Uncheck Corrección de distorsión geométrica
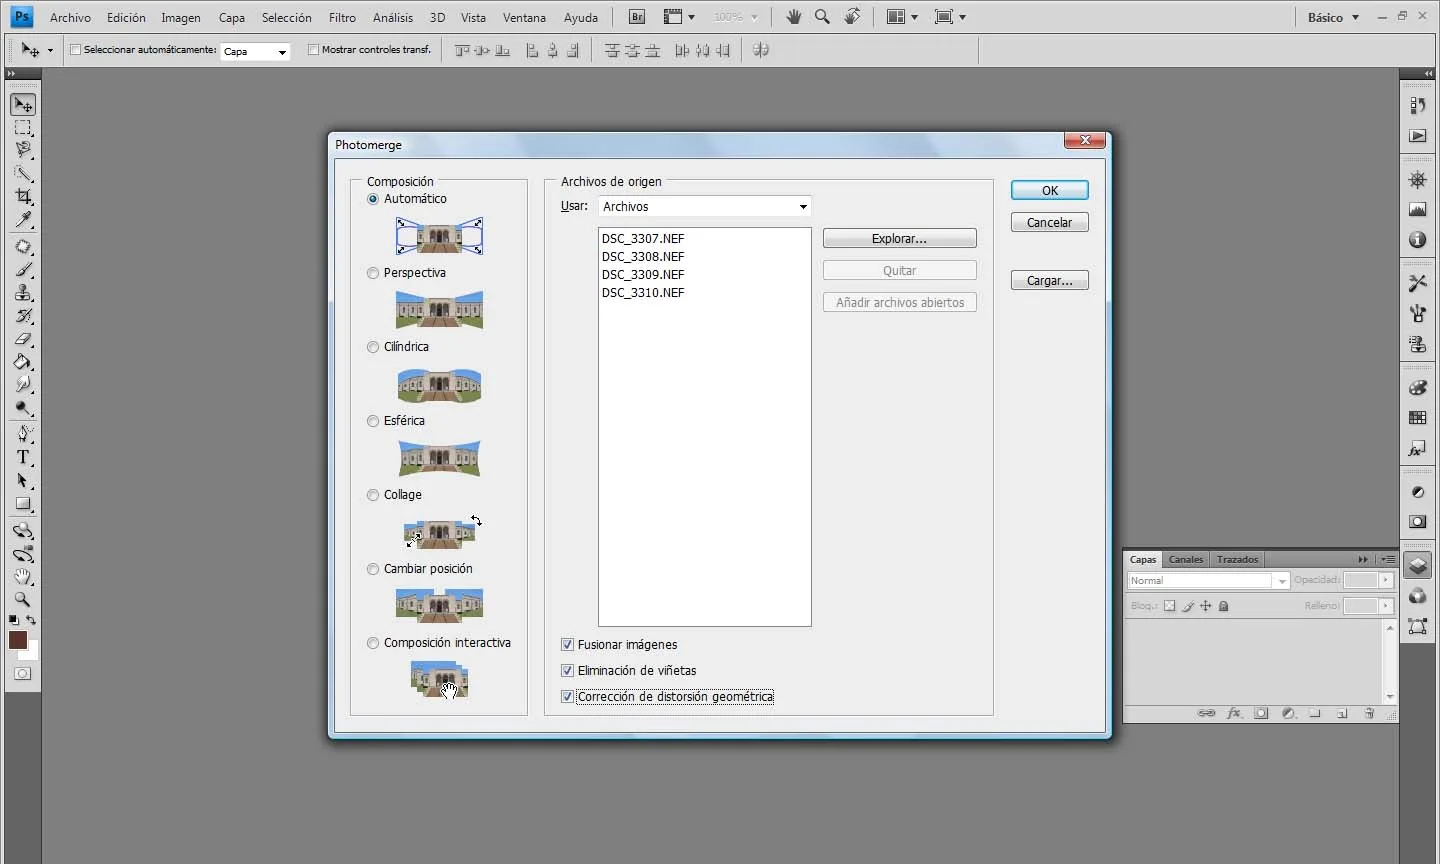1440x864 pixels. pos(568,697)
